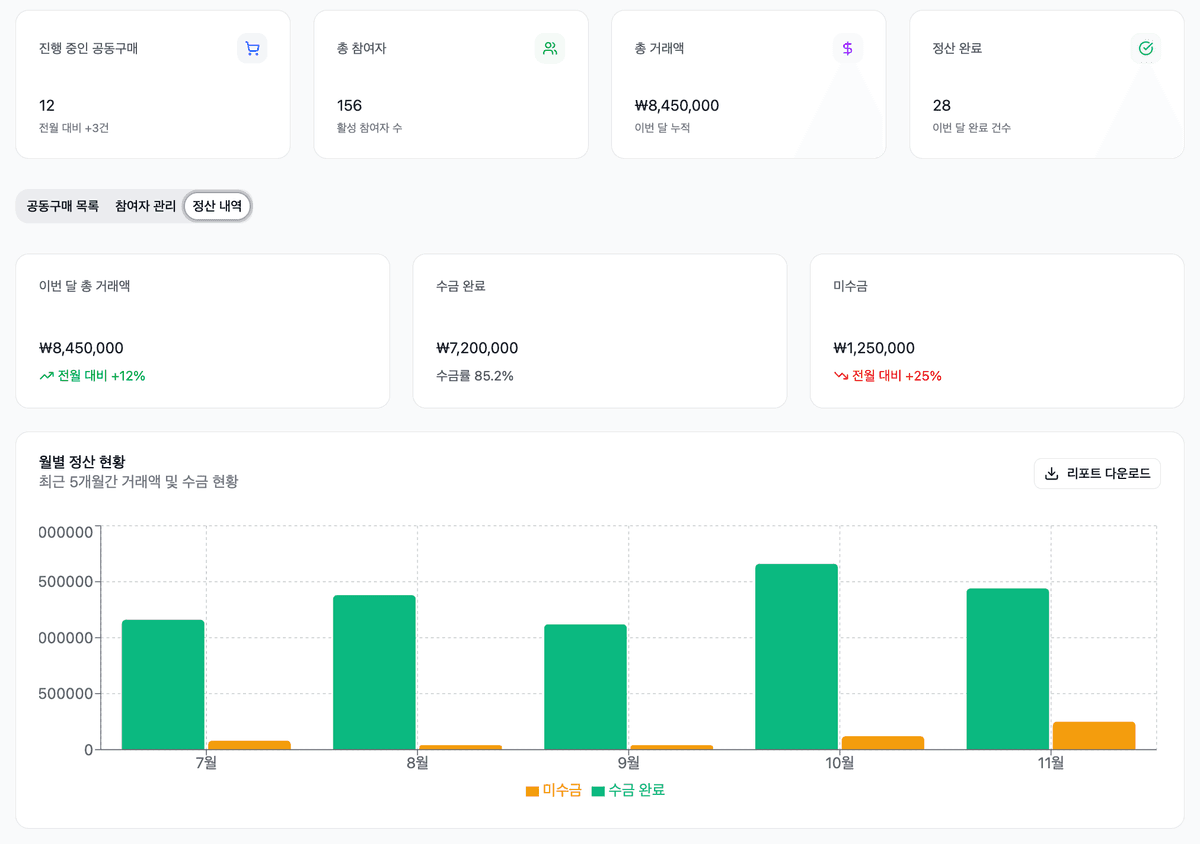Switch to the 공동구매 목록 tab
This screenshot has width=1200, height=844.
(63, 206)
